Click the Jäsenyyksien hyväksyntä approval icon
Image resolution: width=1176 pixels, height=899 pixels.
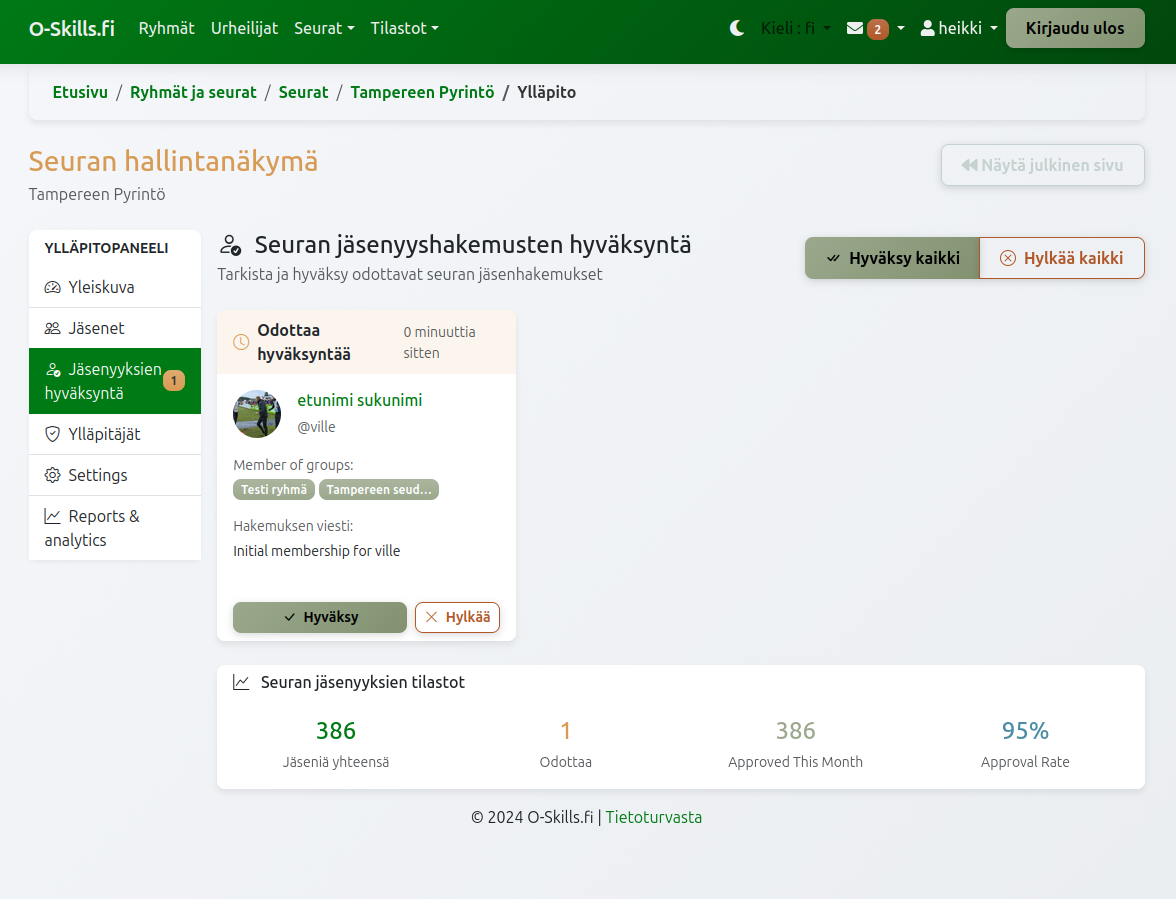[x=52, y=369]
